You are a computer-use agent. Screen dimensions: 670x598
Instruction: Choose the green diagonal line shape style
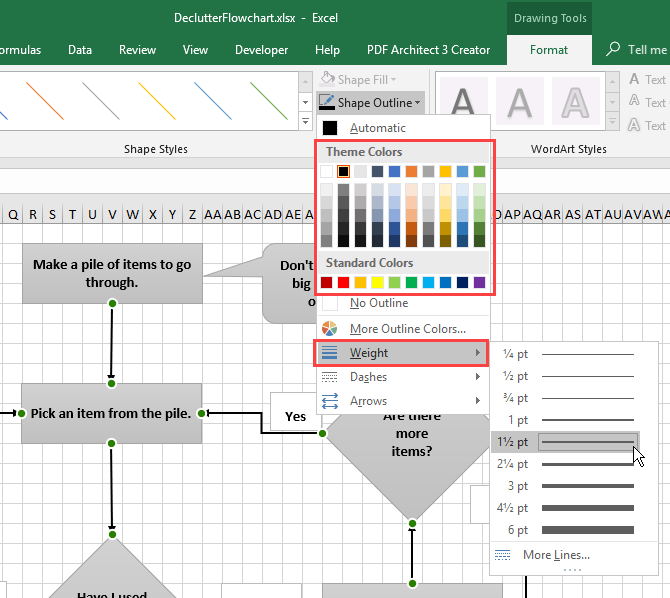(x=268, y=99)
